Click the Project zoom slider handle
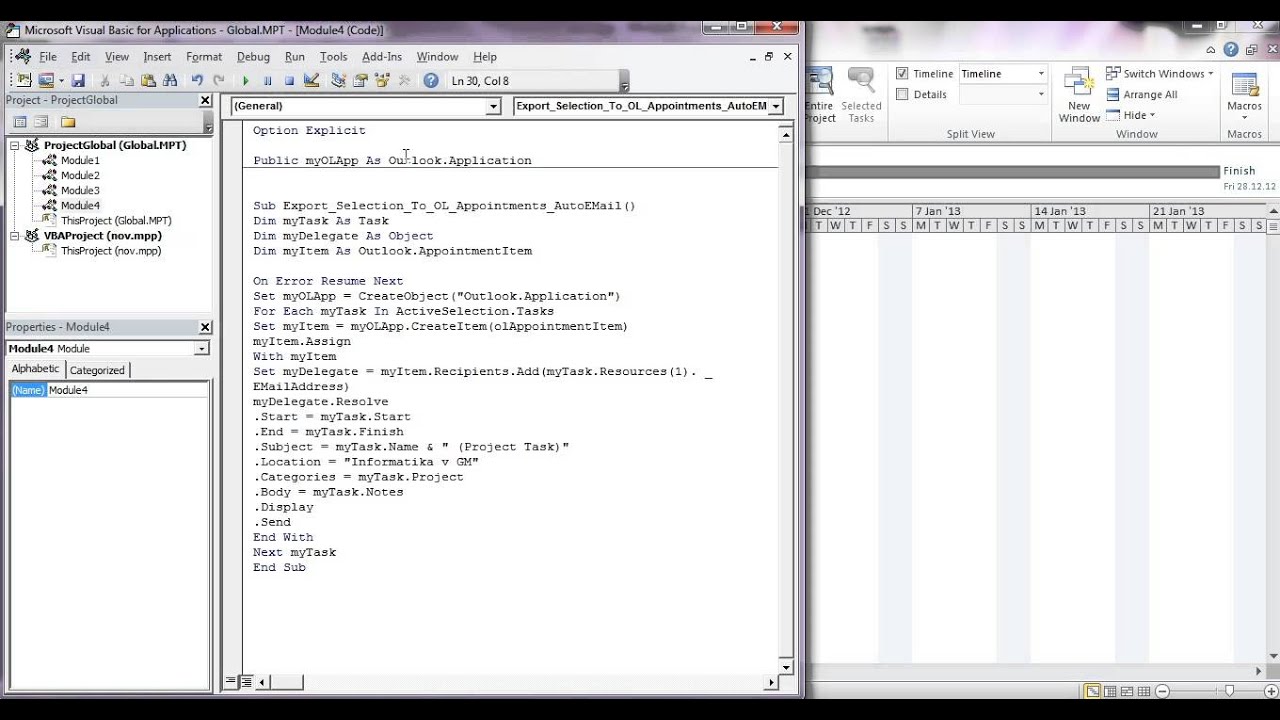 tap(1229, 691)
